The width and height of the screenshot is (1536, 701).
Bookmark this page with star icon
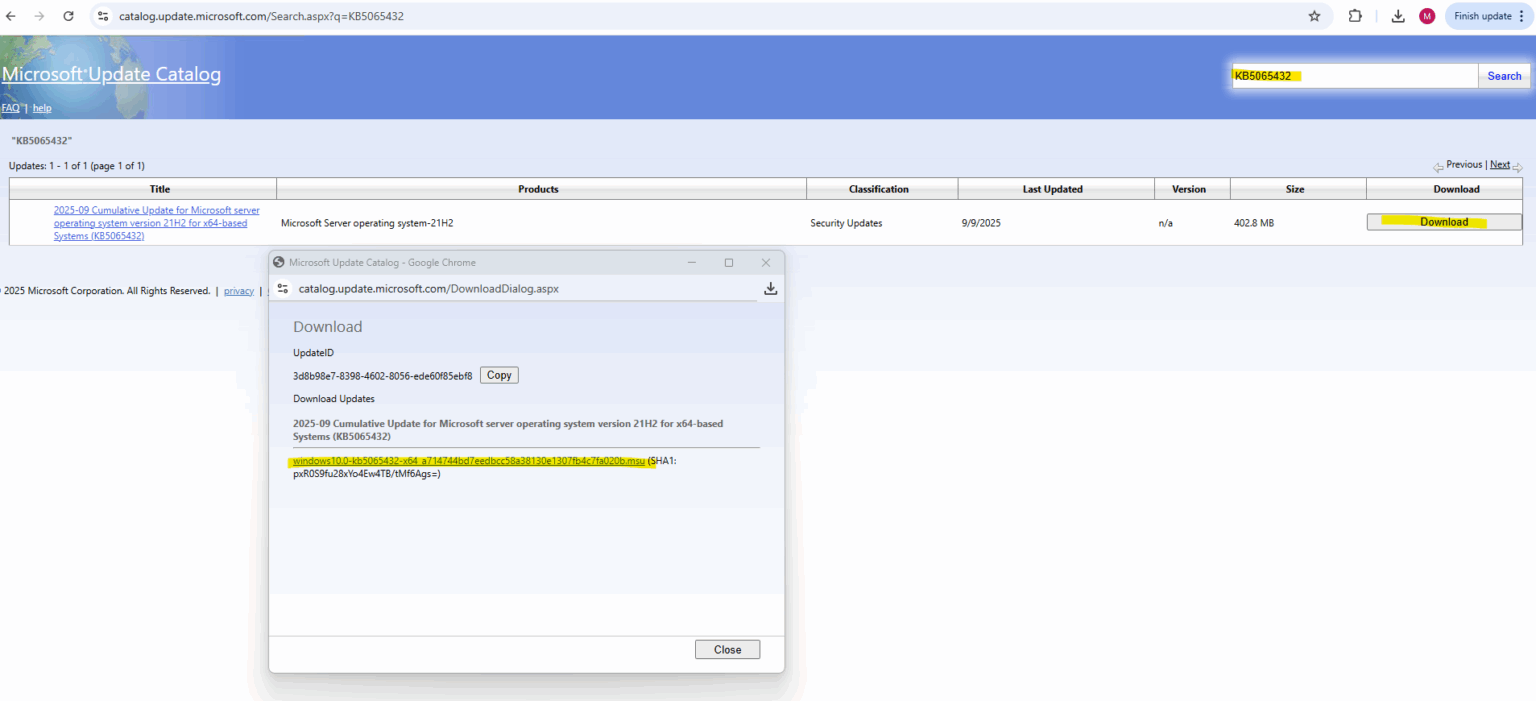point(1314,16)
